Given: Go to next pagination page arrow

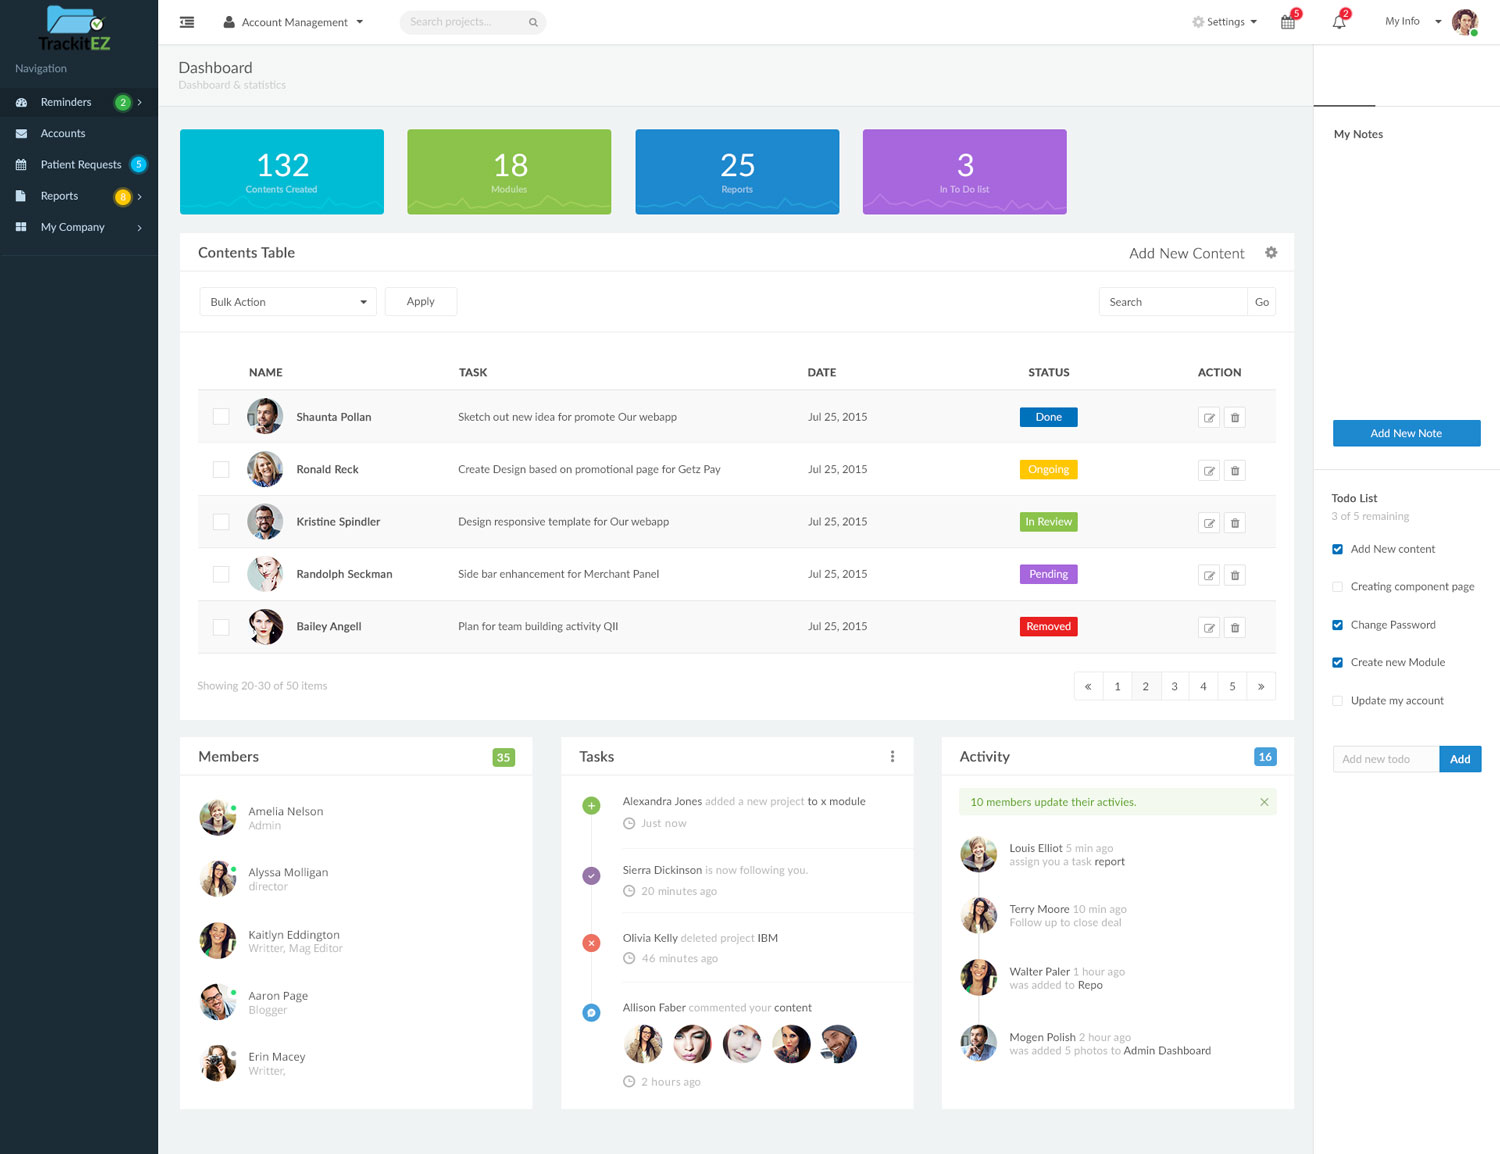Looking at the screenshot, I should (x=1261, y=686).
